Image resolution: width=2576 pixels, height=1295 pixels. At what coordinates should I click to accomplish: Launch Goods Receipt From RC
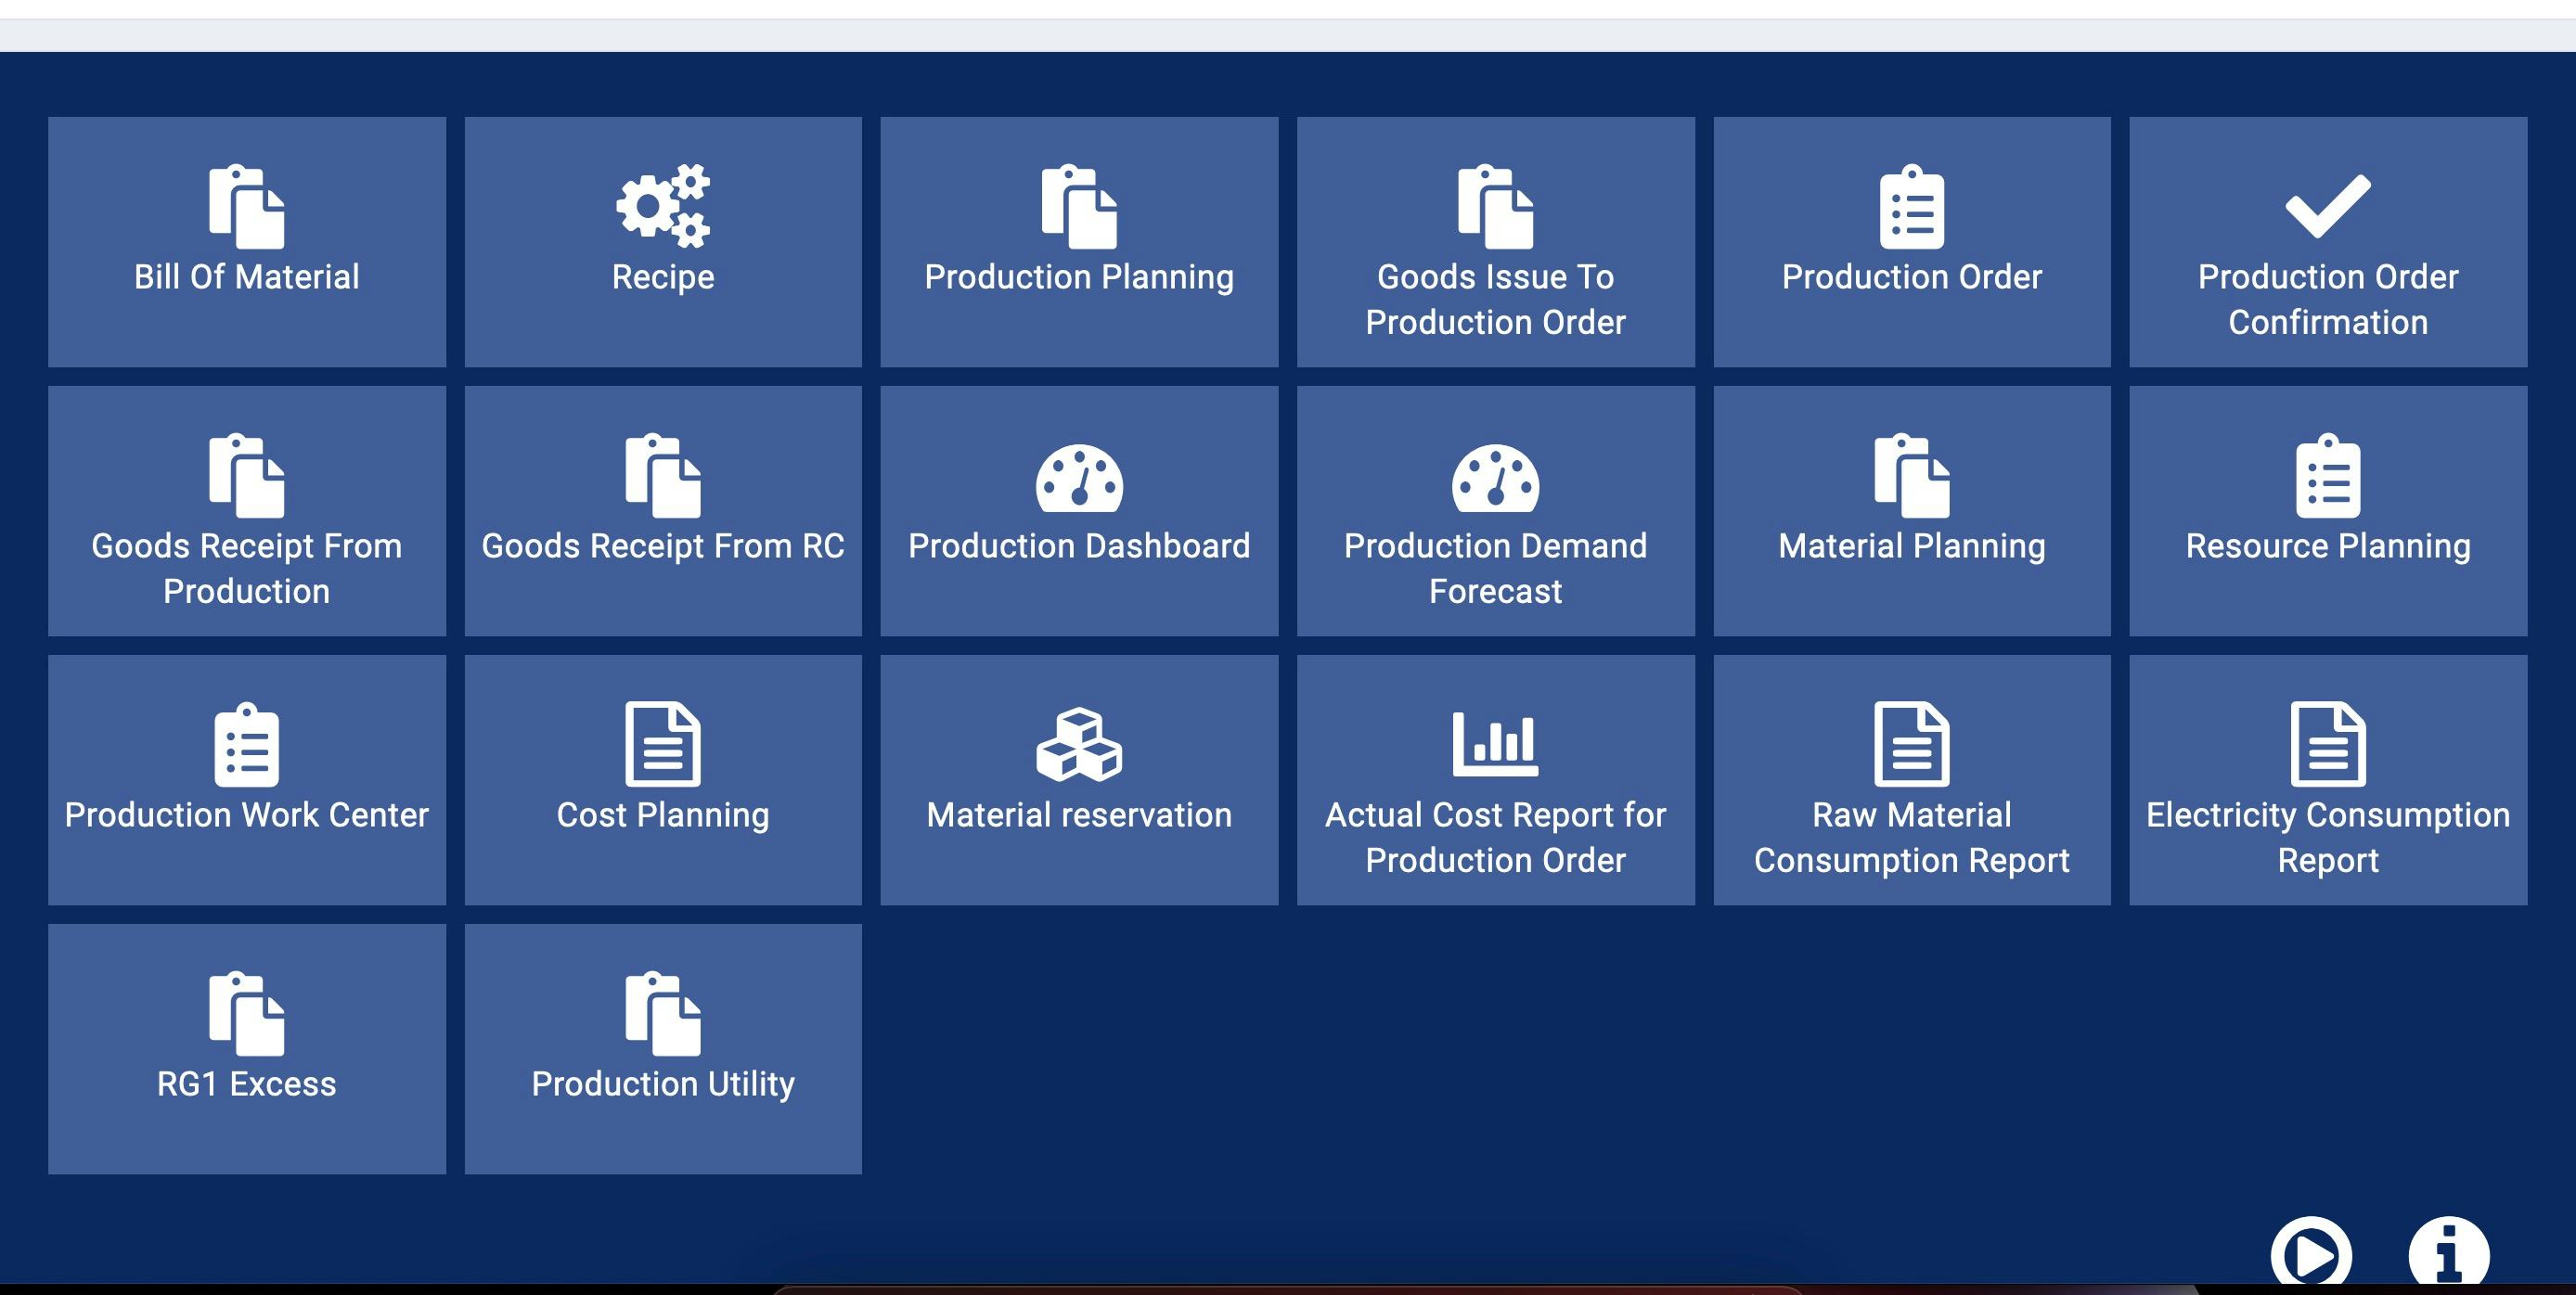(662, 511)
